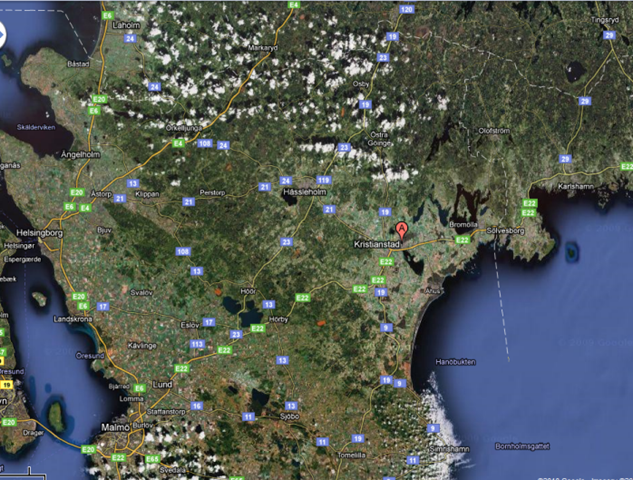
Task: Click the blue route 119 shield
Action: (324, 180)
